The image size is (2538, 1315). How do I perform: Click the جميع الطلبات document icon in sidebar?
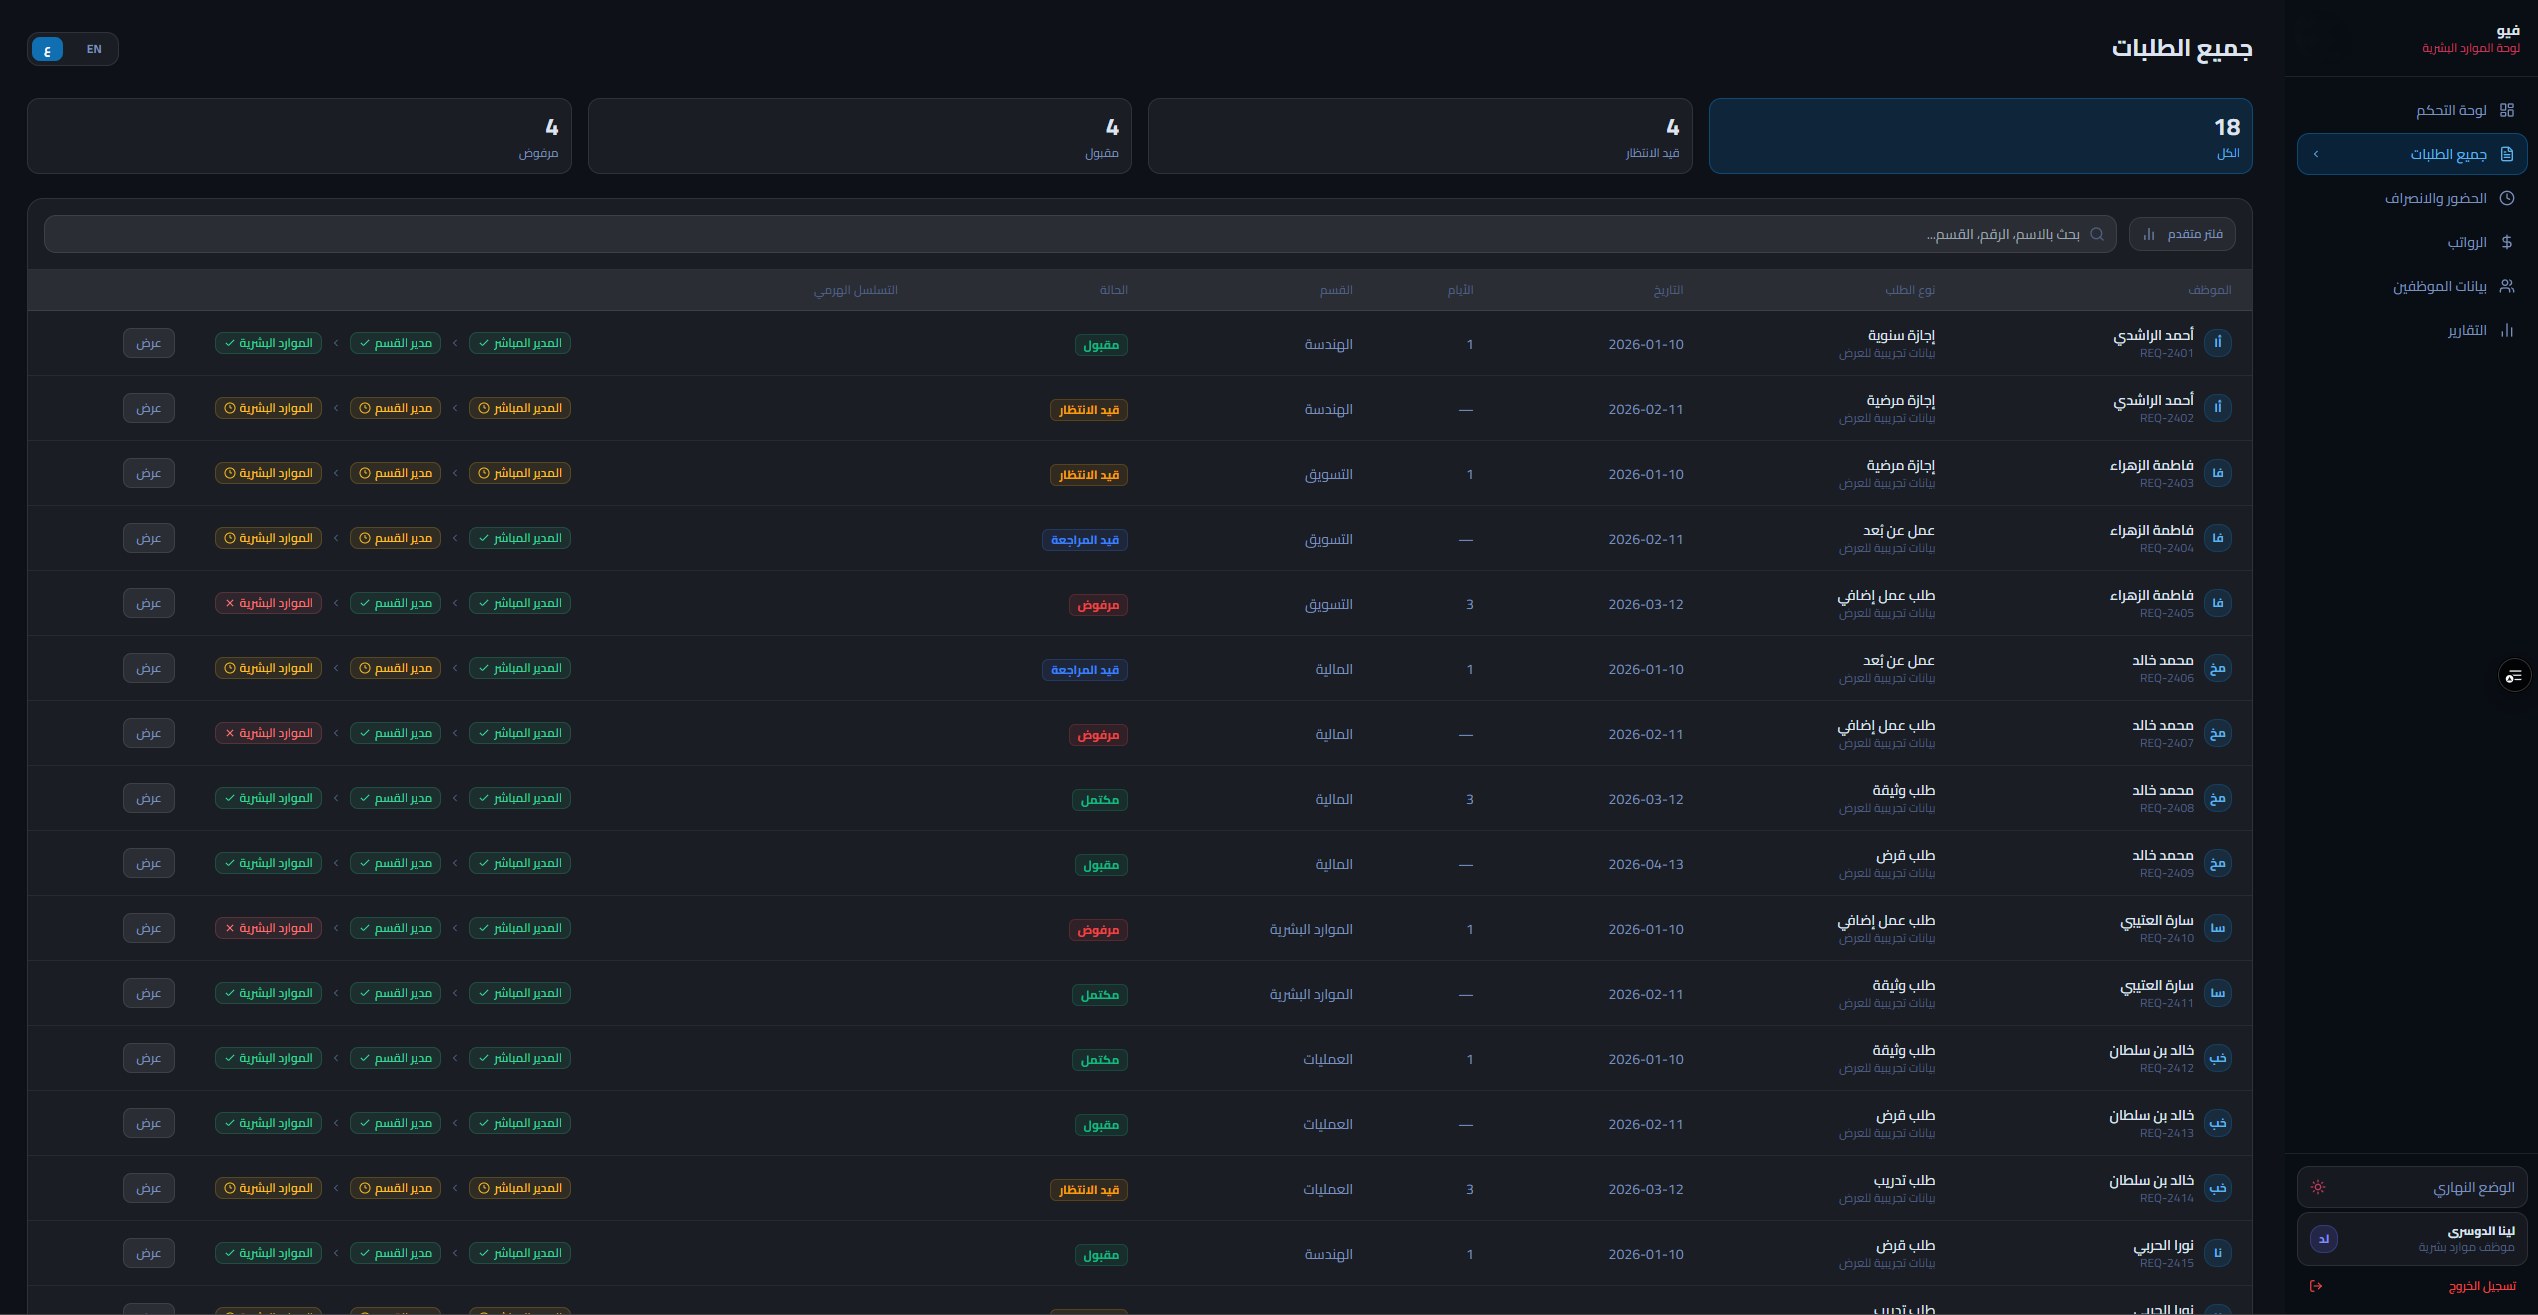tap(2506, 154)
